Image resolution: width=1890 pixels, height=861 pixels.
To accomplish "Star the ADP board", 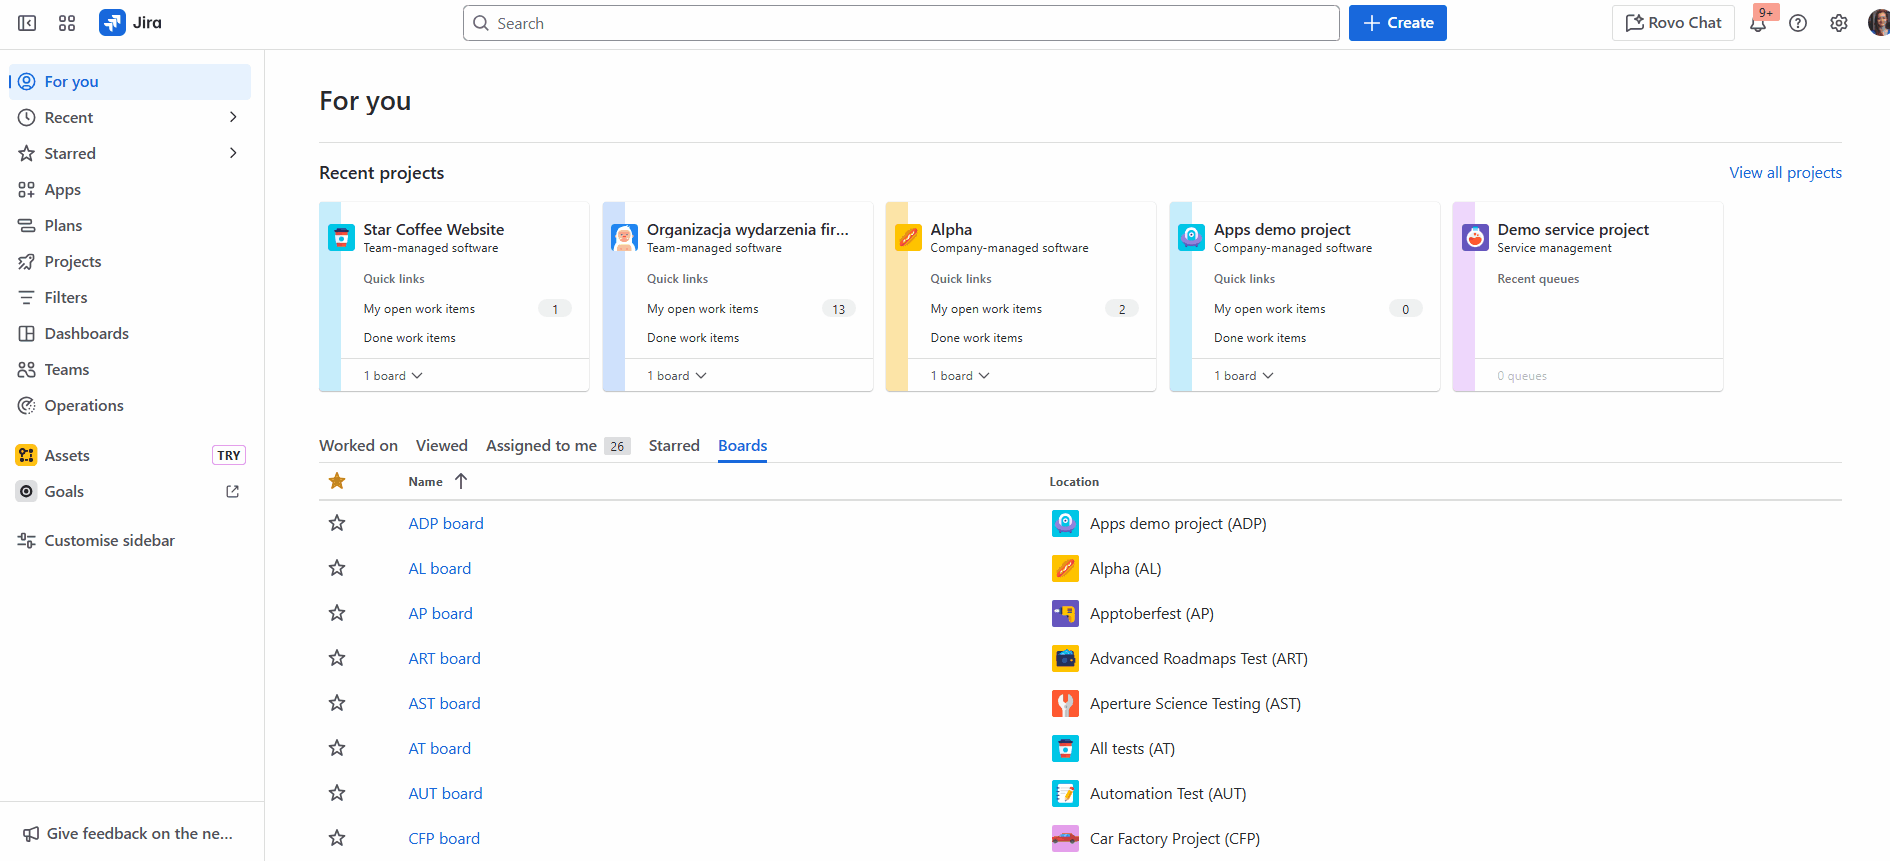I will (x=337, y=523).
